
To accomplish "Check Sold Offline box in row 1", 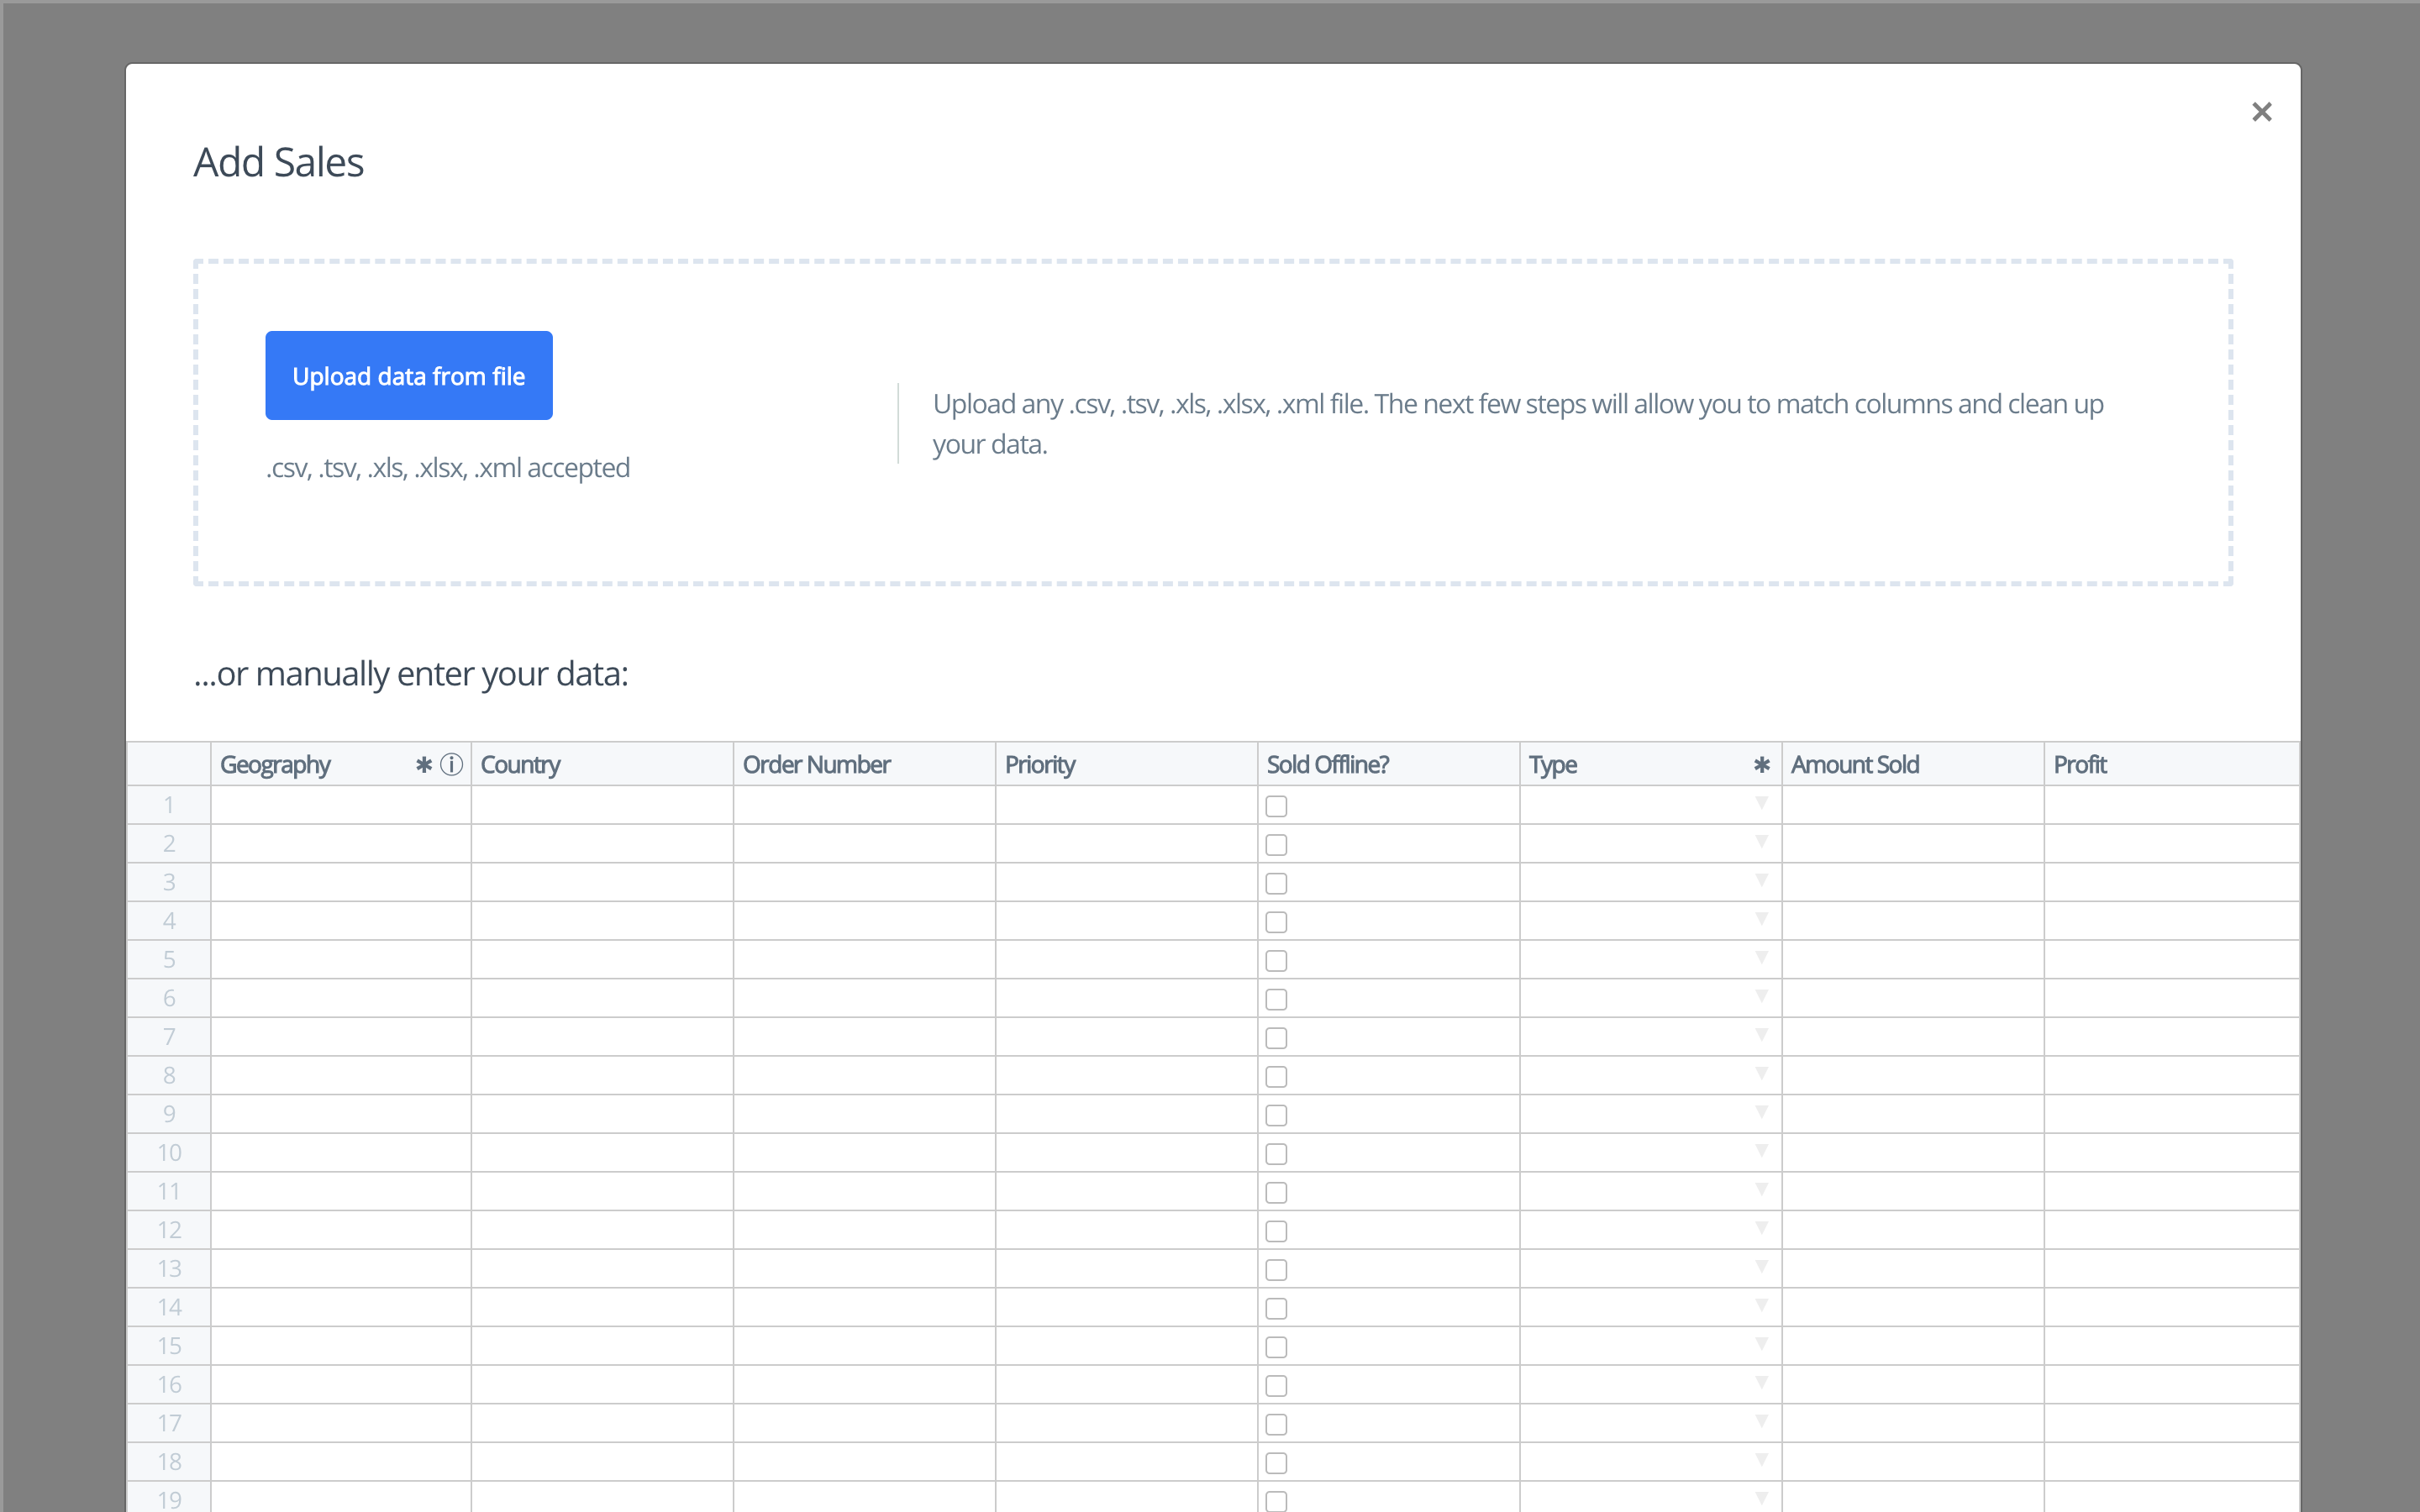I will click(1276, 806).
